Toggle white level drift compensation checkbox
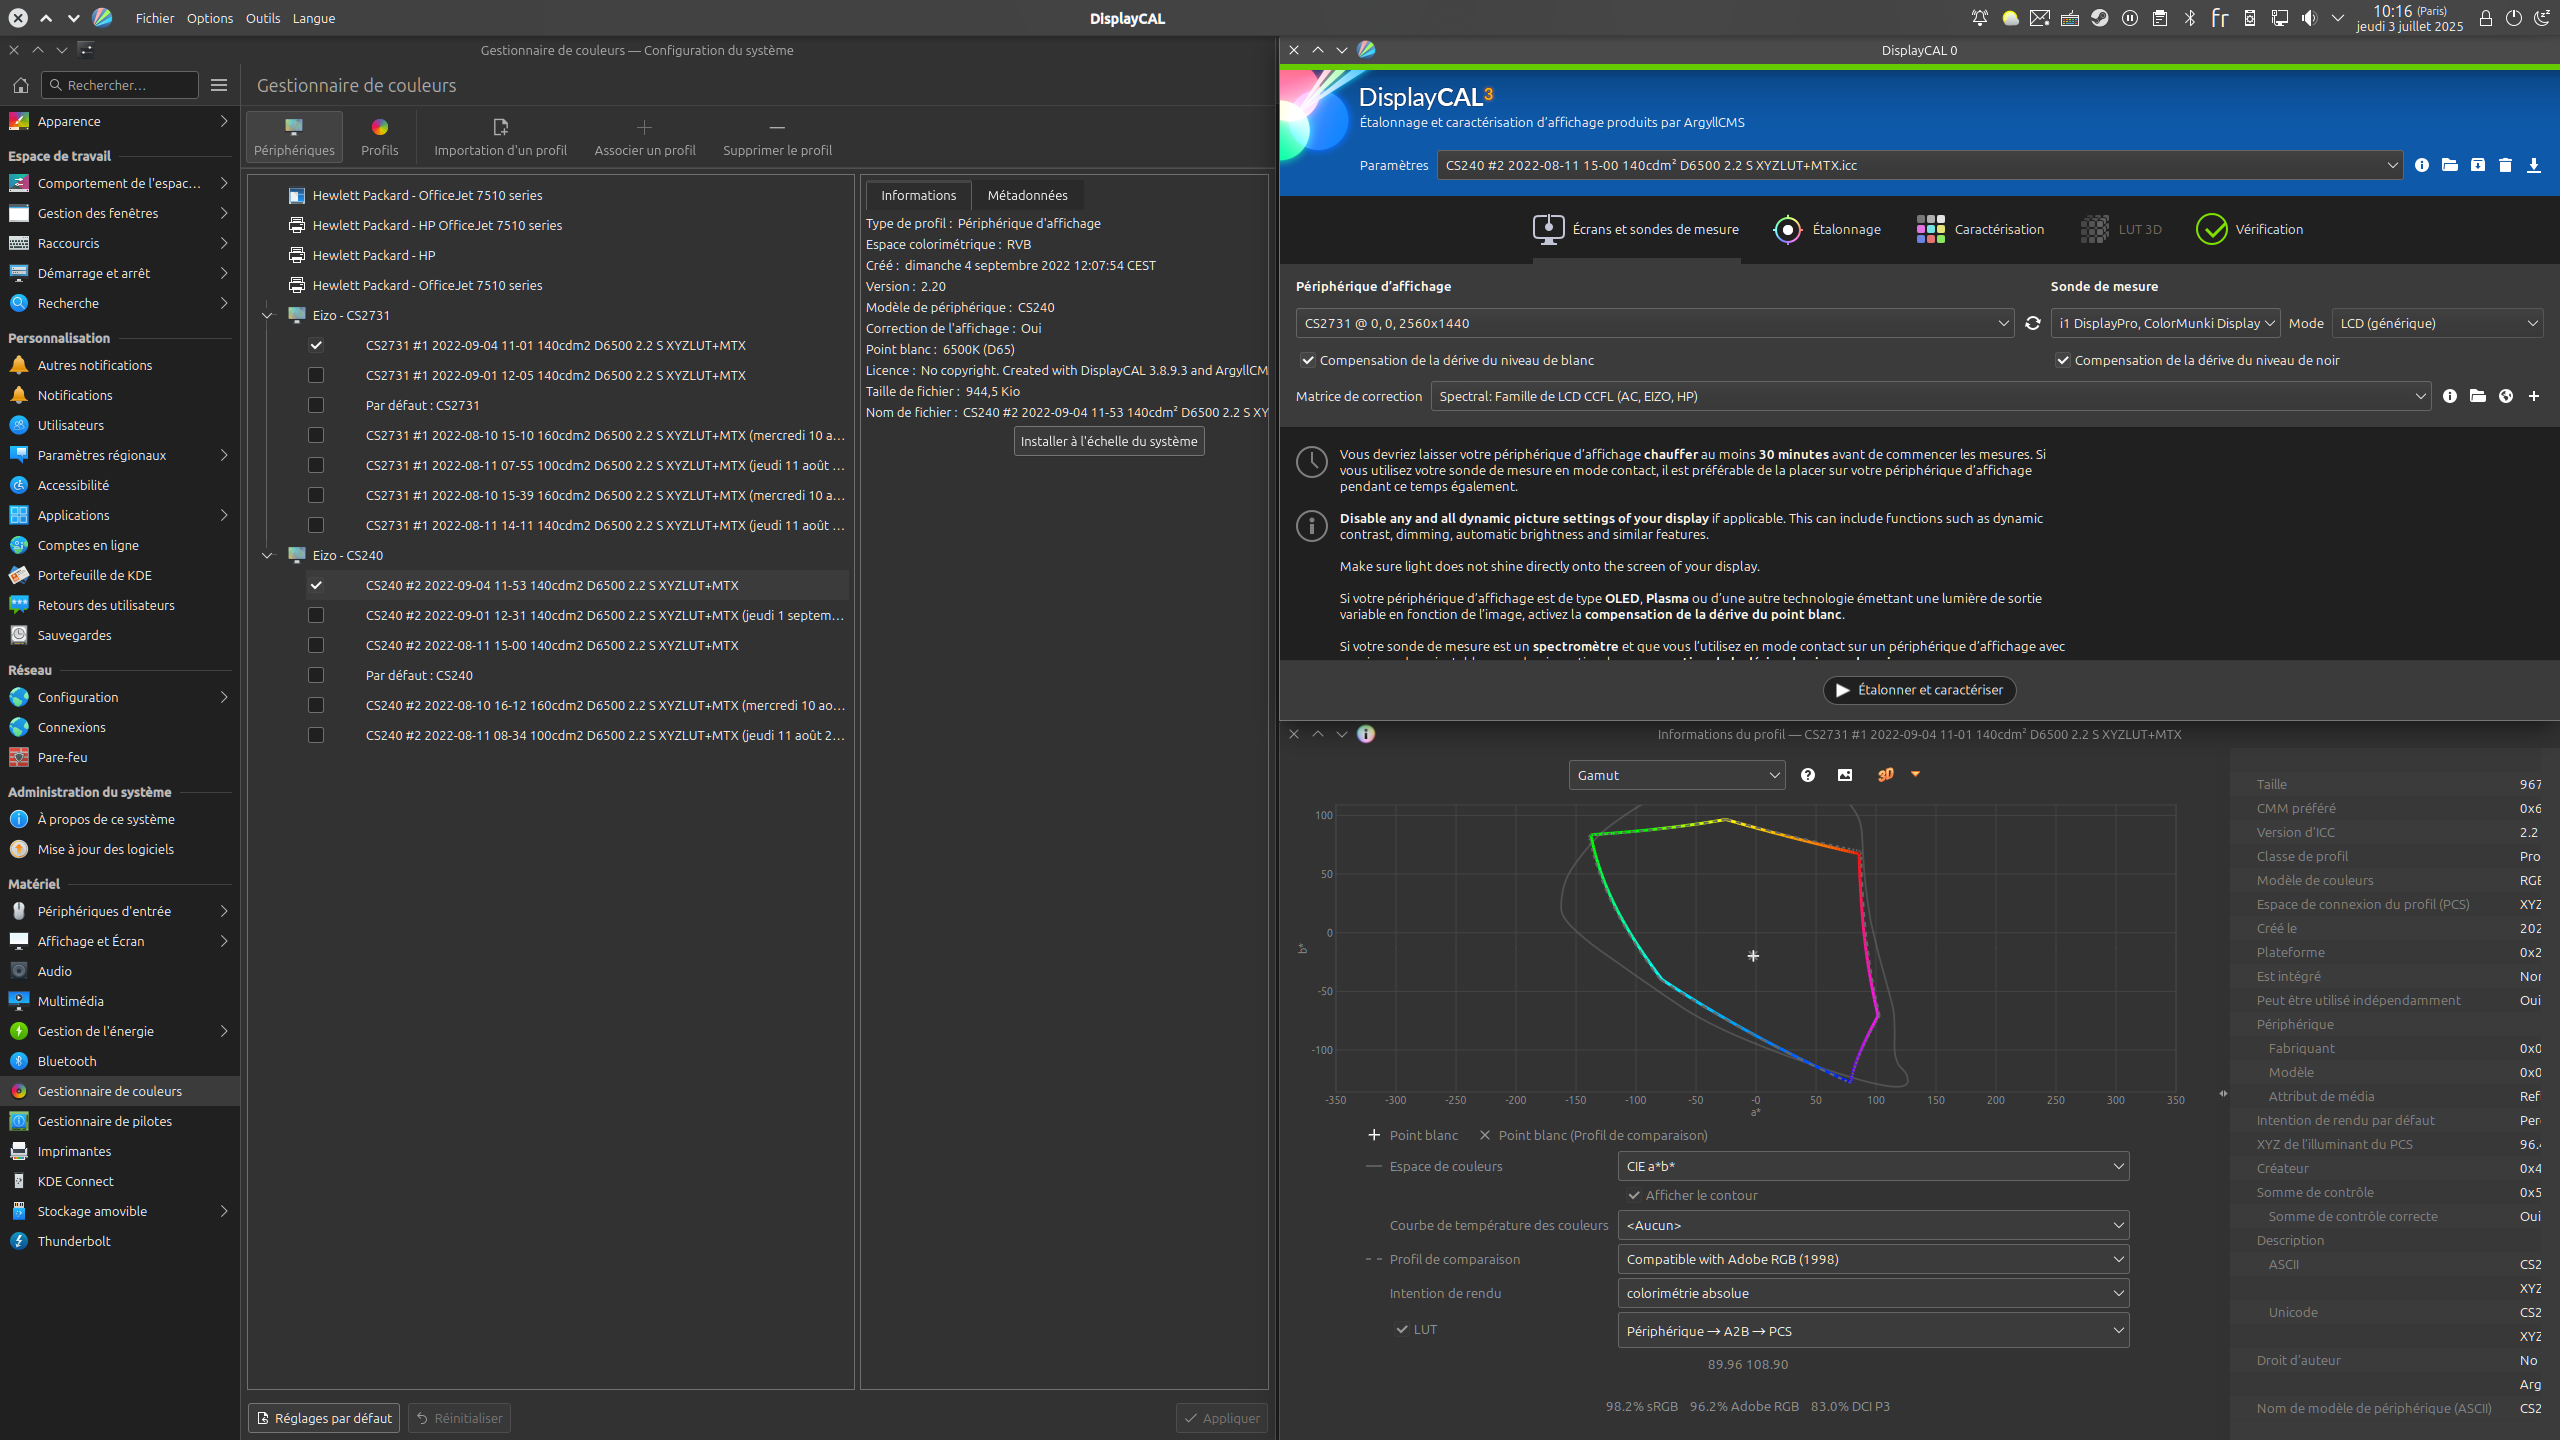 pyautogui.click(x=1307, y=360)
